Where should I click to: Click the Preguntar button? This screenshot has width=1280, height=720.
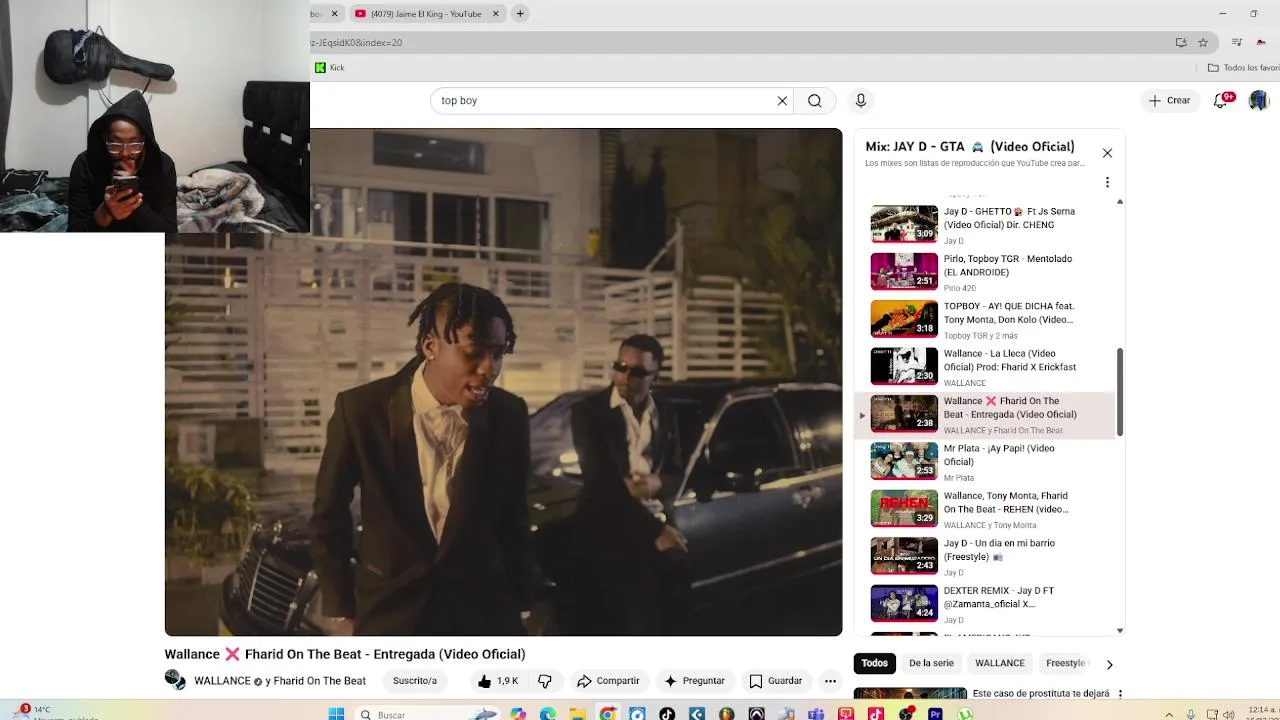click(x=694, y=681)
